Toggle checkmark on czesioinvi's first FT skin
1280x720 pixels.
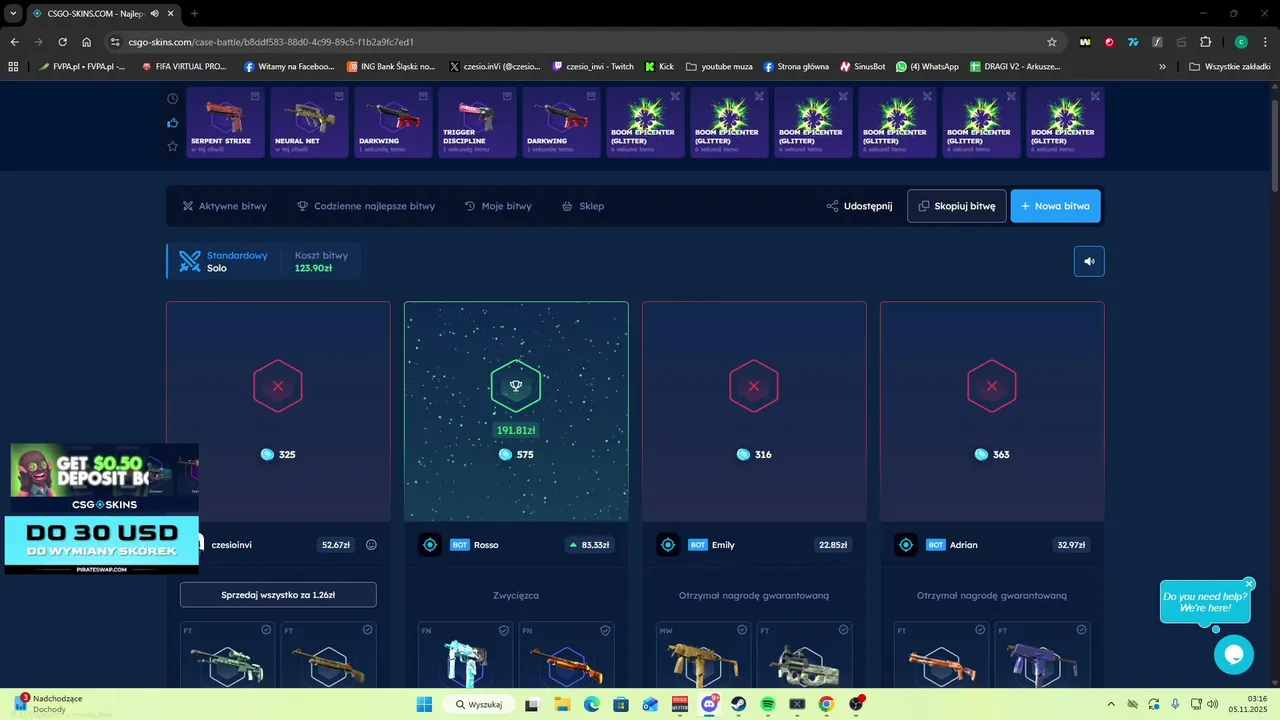[266, 630]
